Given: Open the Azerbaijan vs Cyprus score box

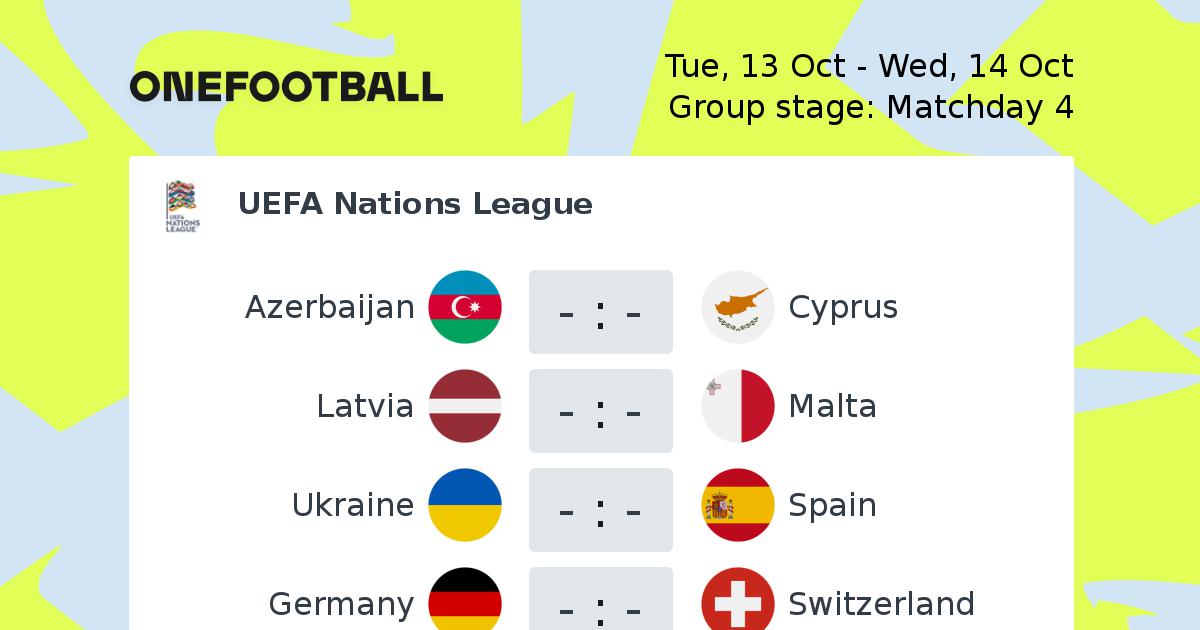Looking at the screenshot, I should click(x=601, y=312).
